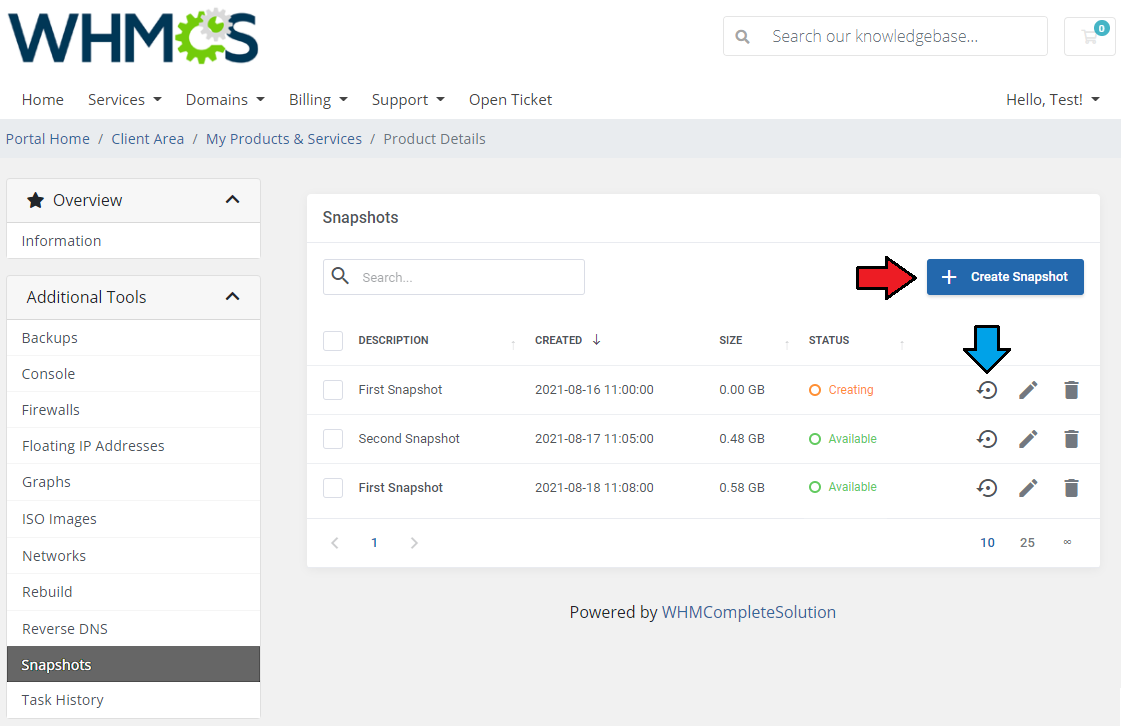Open Reverse DNS in sidebar

[133, 629]
